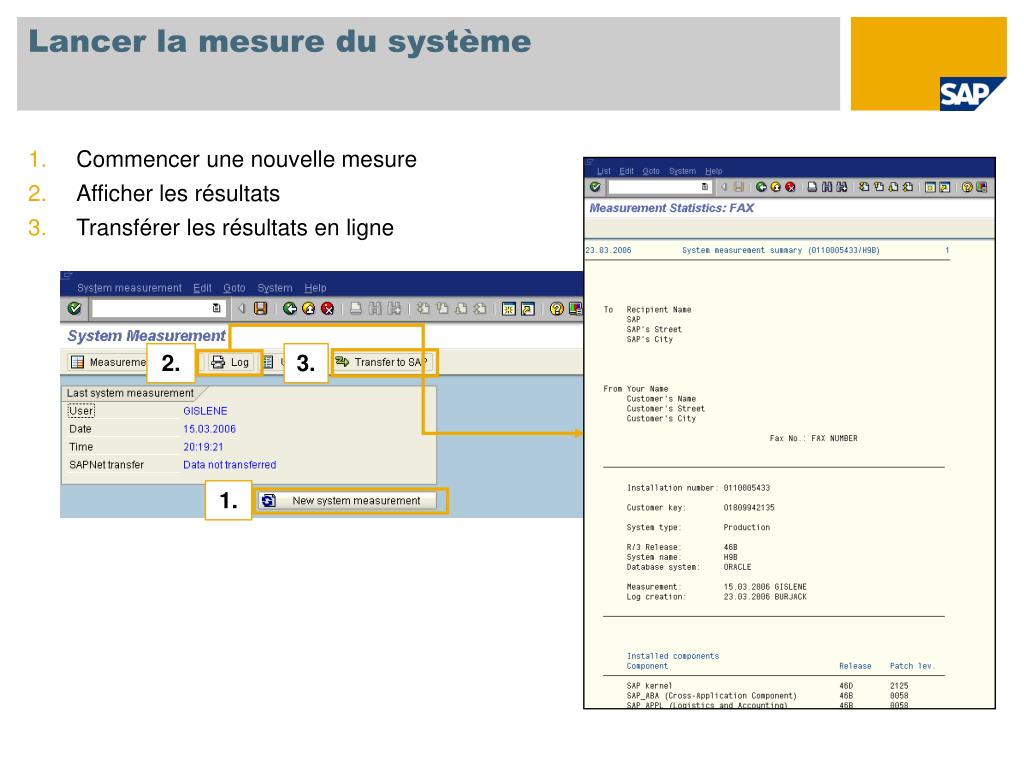Click the green Enter checkmark in System Measurement window

(x=74, y=308)
